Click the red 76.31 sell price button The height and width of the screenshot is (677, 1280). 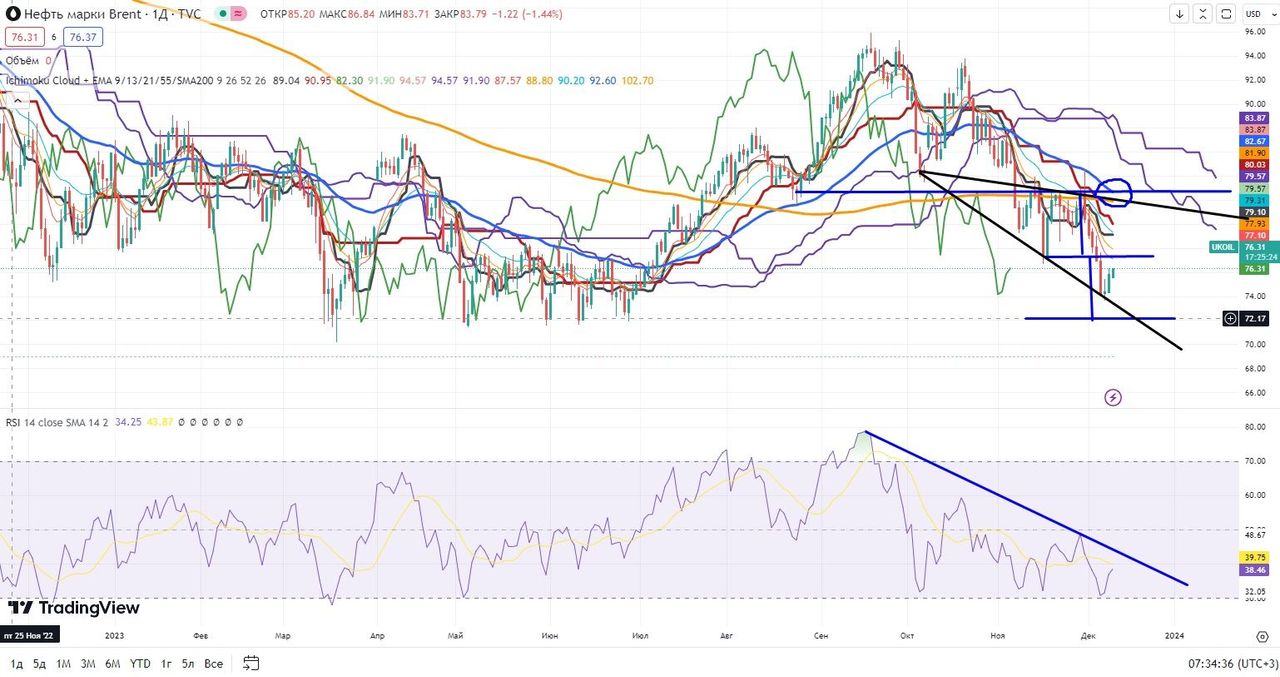[x=21, y=37]
